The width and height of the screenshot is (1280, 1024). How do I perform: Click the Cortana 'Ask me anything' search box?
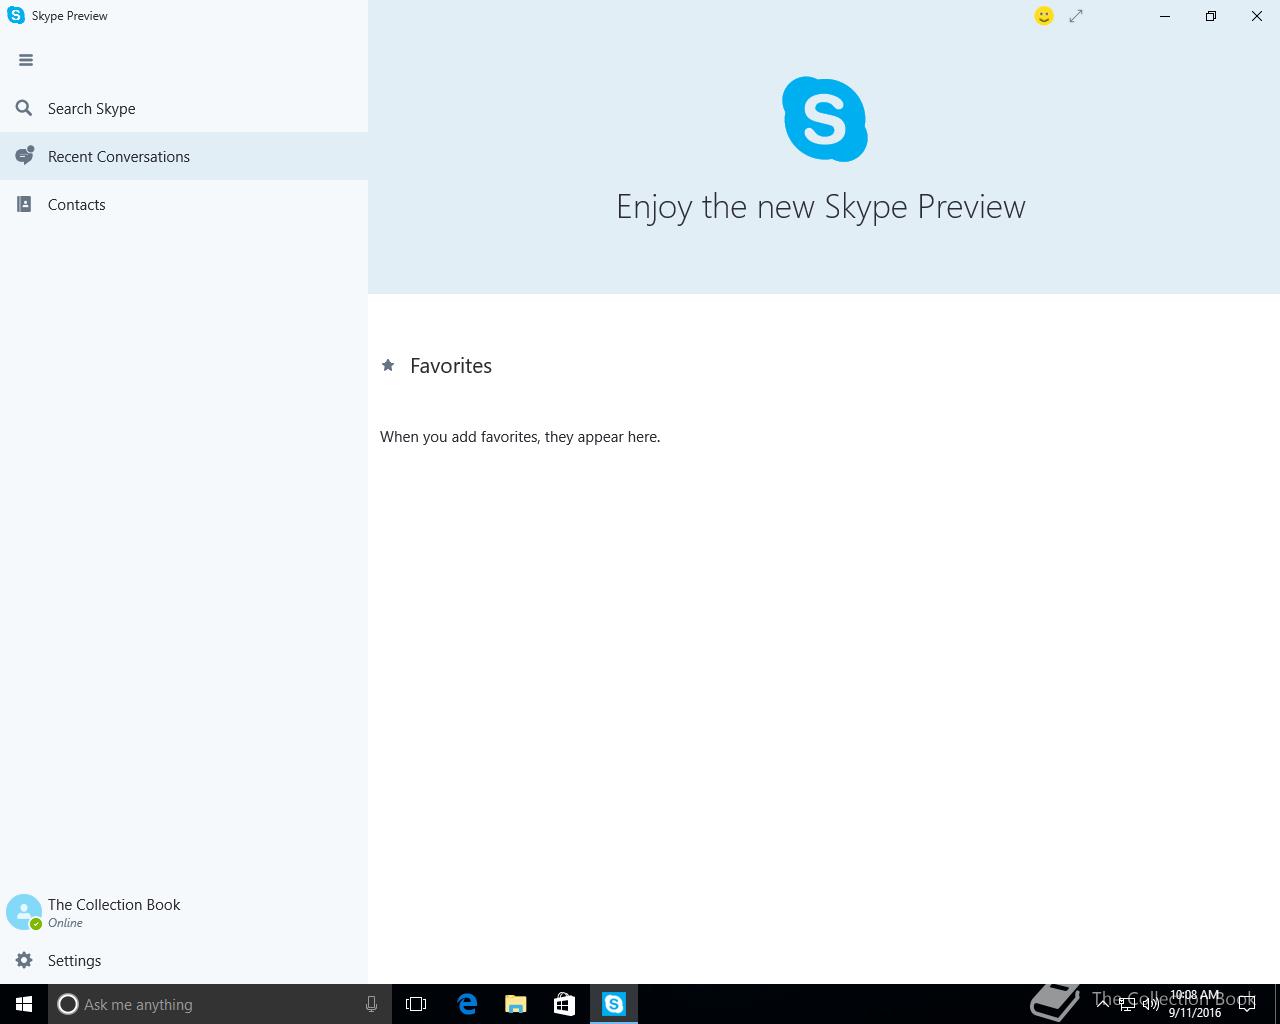pos(220,1004)
